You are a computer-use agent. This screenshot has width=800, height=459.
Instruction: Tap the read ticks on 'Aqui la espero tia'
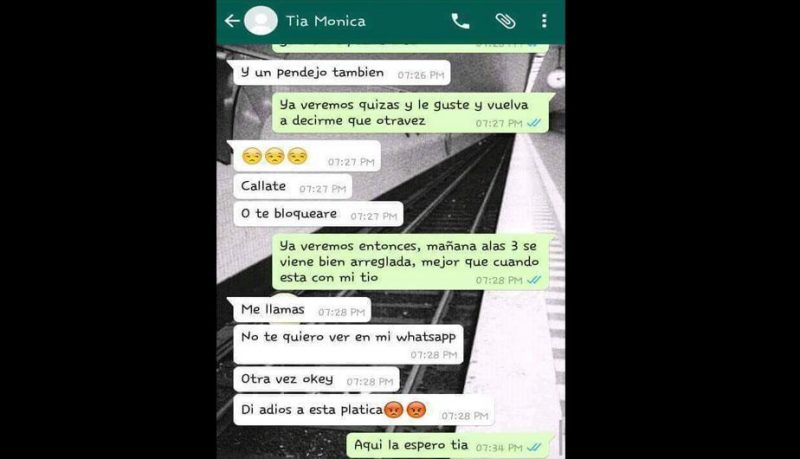coord(534,447)
